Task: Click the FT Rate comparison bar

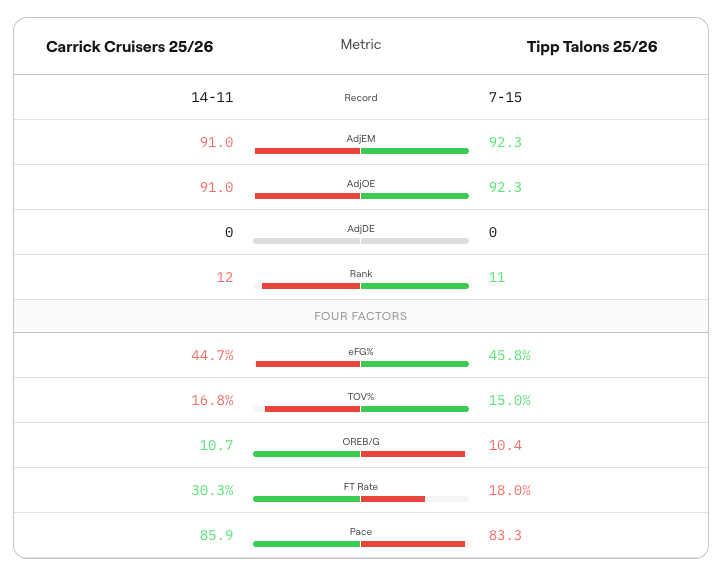Action: (x=361, y=499)
